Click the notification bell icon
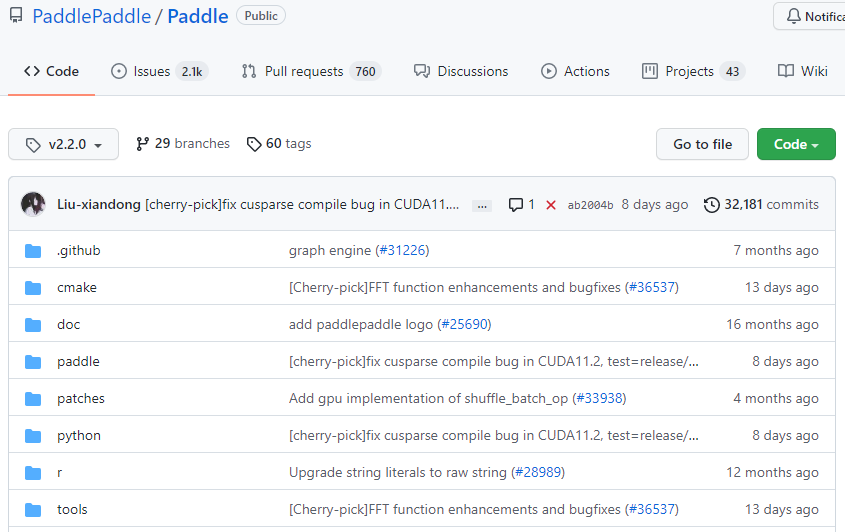Screen dimensions: 845x532 793,16
